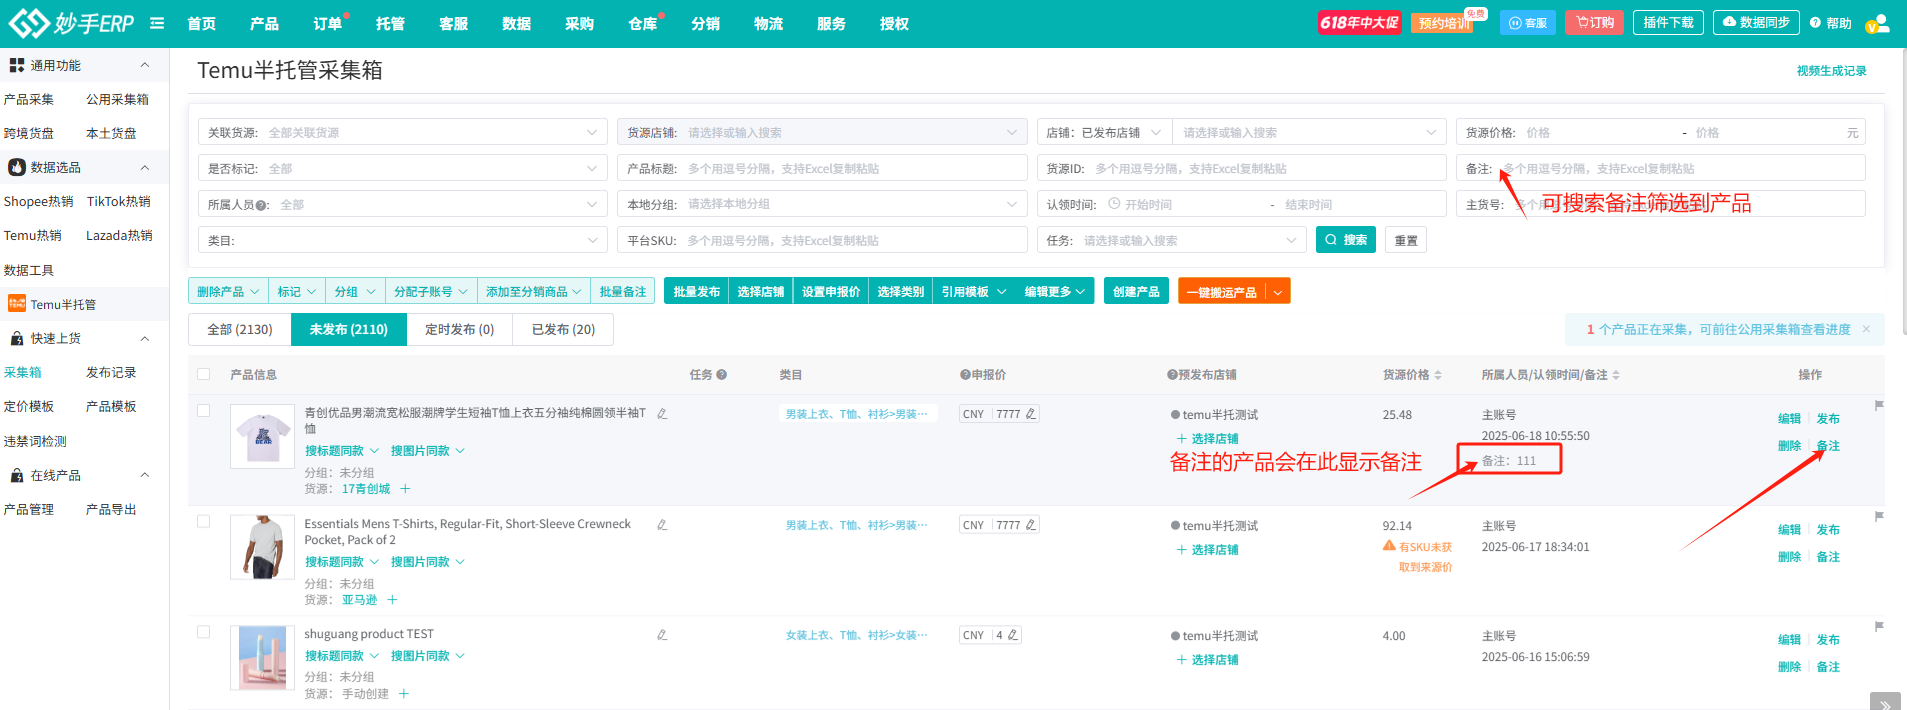
Task: Open the white T-shirt product thumbnail
Action: (x=262, y=436)
